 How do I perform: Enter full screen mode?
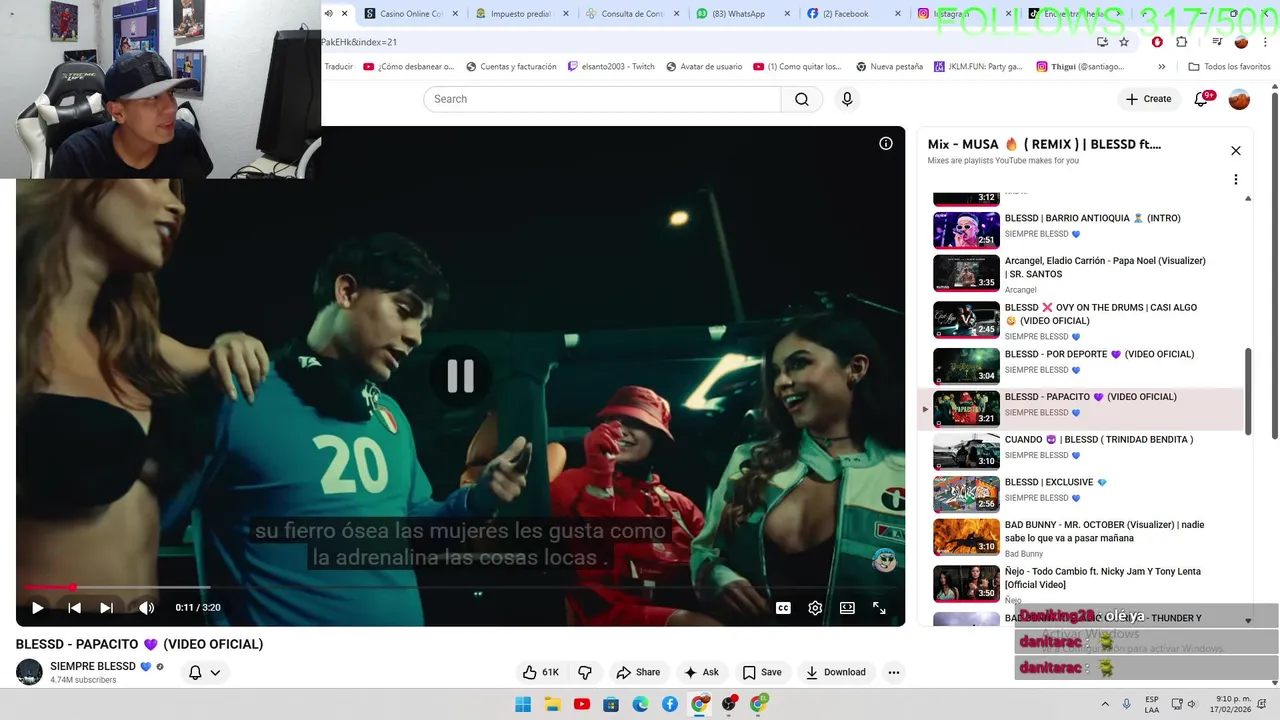click(879, 607)
